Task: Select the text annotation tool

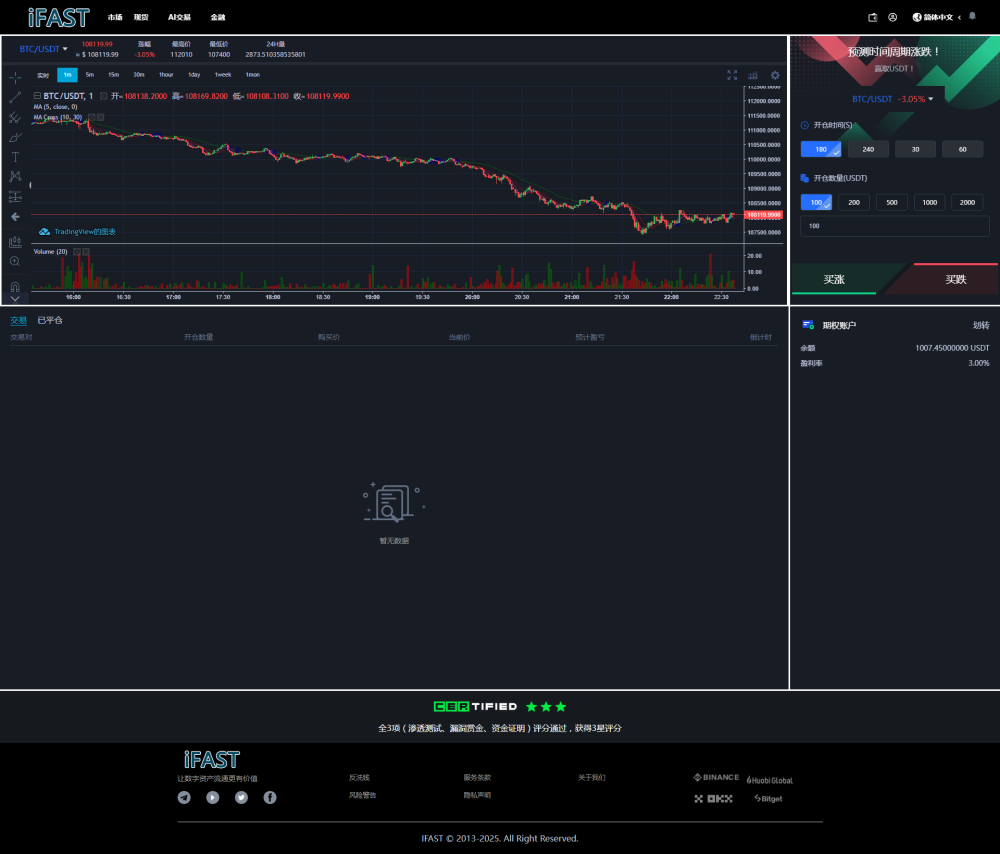Action: coord(15,157)
